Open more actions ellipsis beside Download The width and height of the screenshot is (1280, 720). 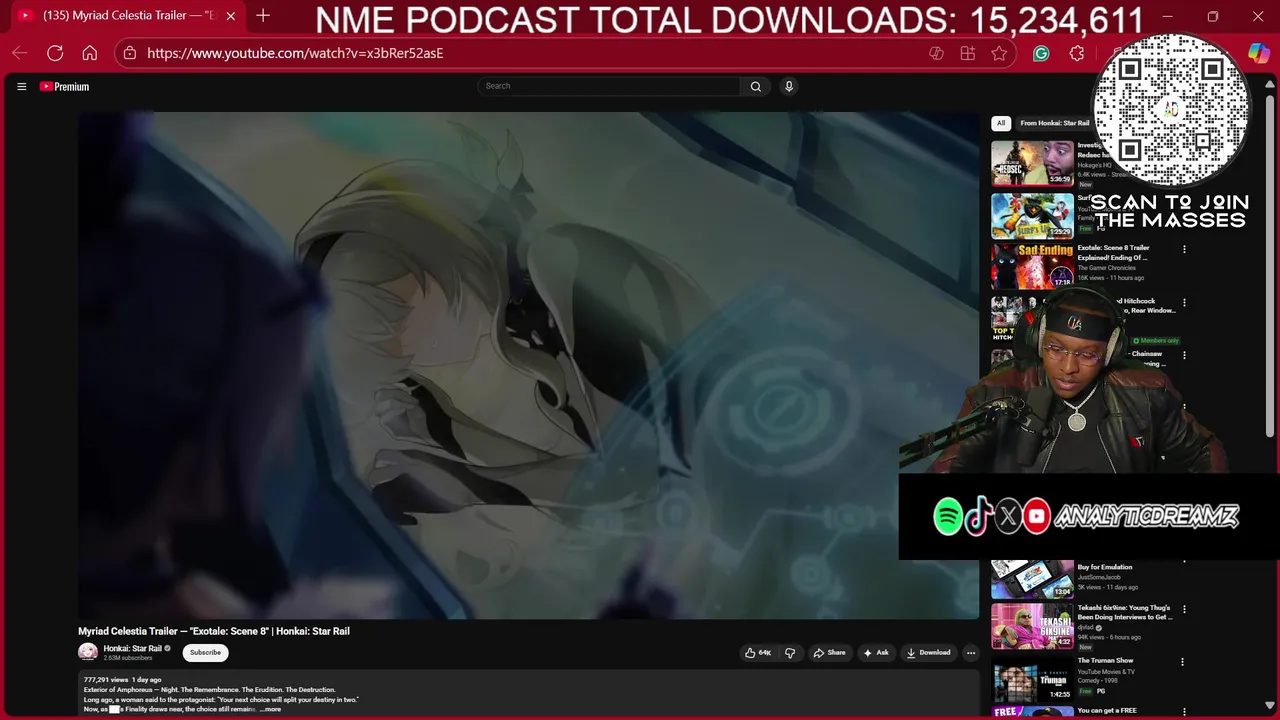(x=970, y=653)
